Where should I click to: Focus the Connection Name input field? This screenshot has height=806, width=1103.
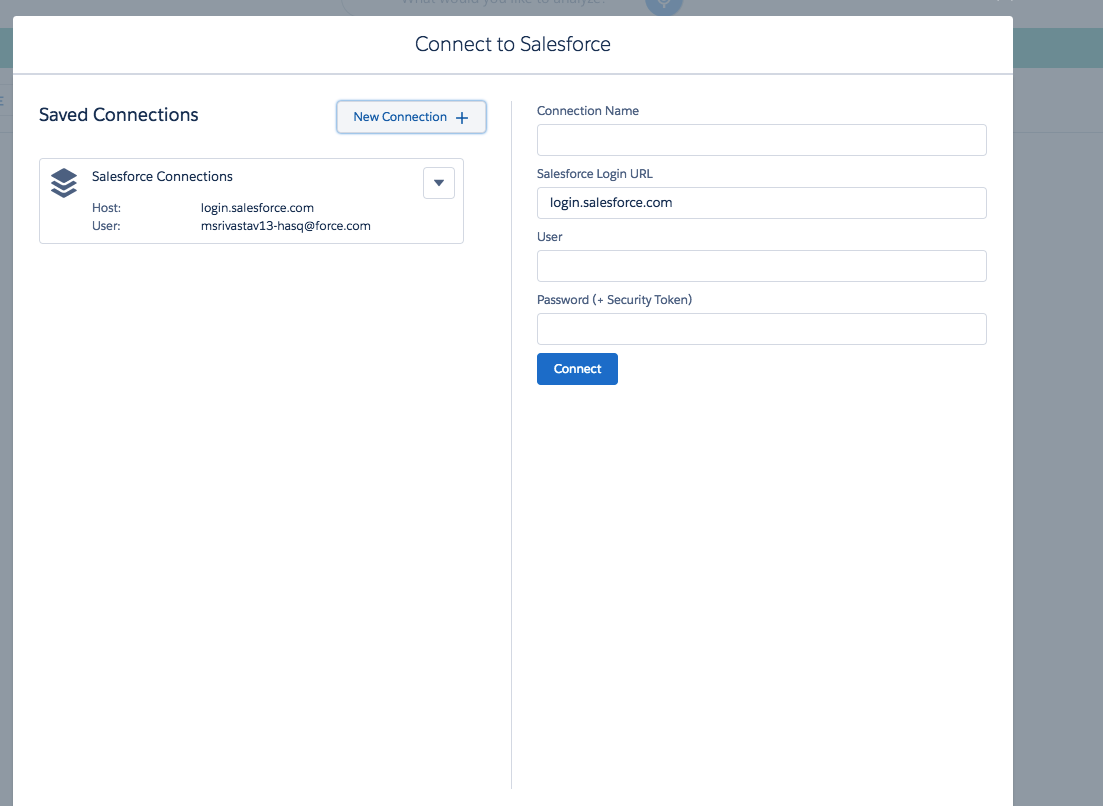761,140
